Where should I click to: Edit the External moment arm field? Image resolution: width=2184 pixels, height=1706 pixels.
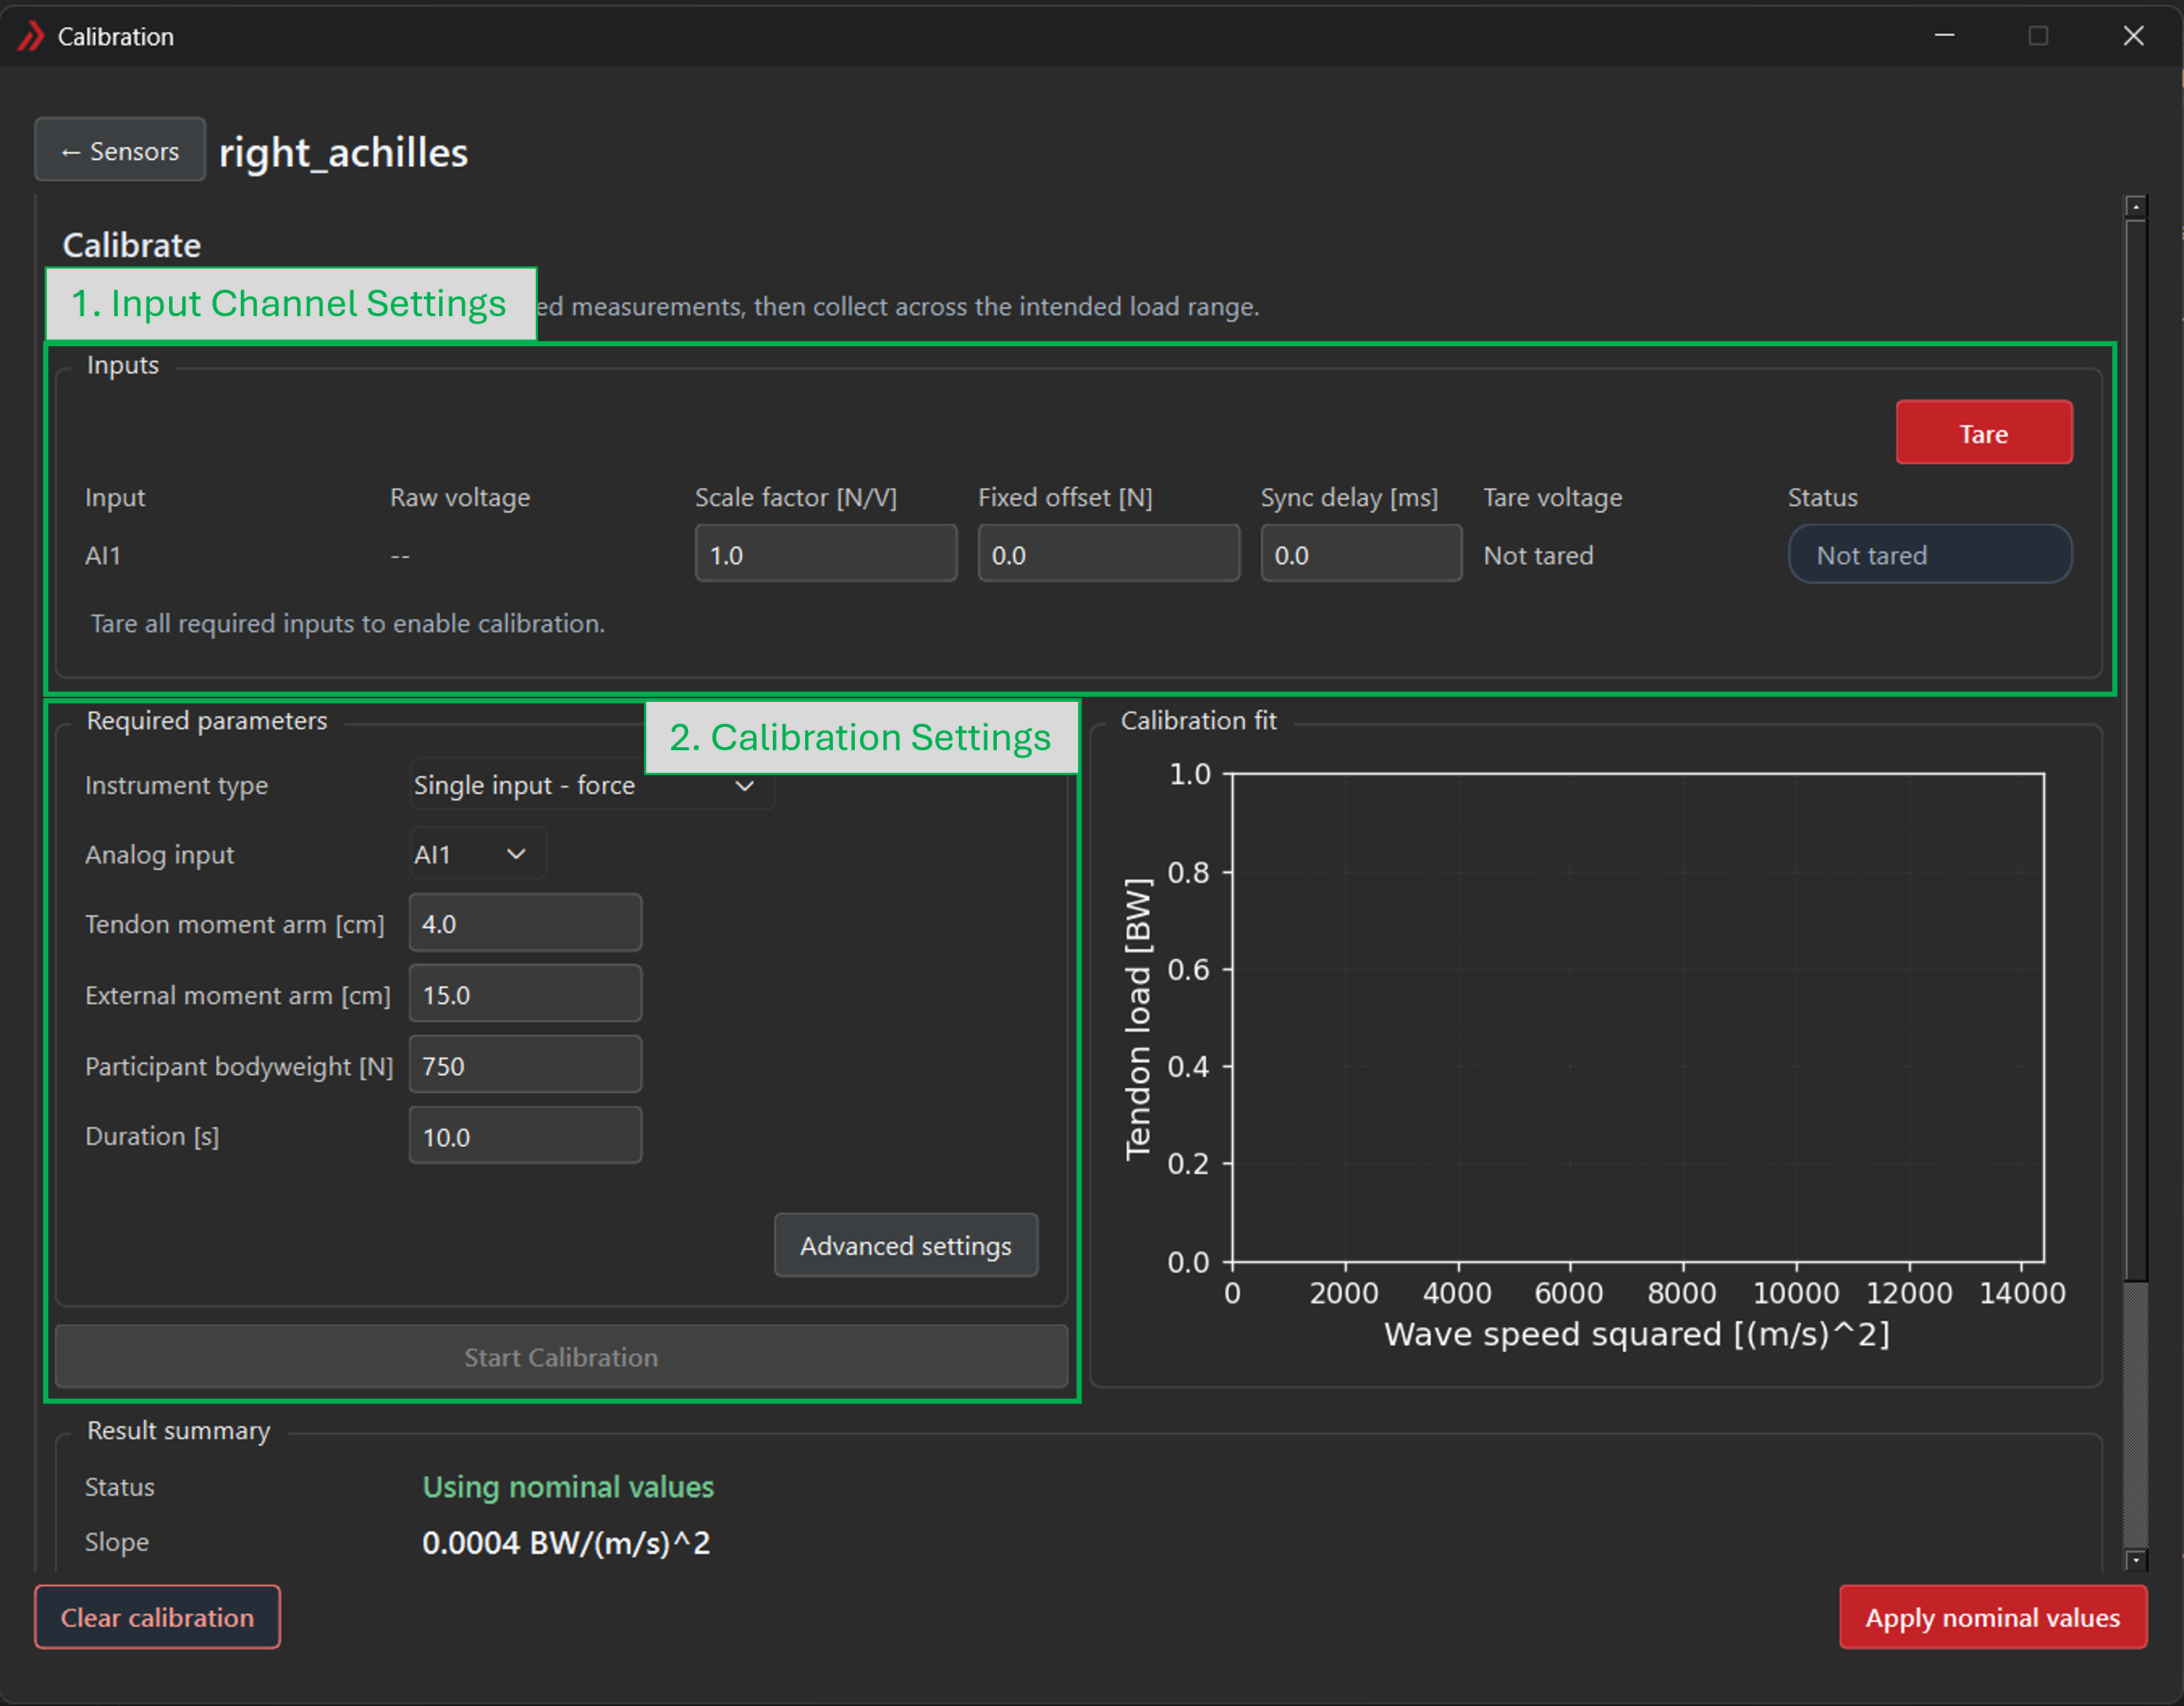[x=525, y=994]
